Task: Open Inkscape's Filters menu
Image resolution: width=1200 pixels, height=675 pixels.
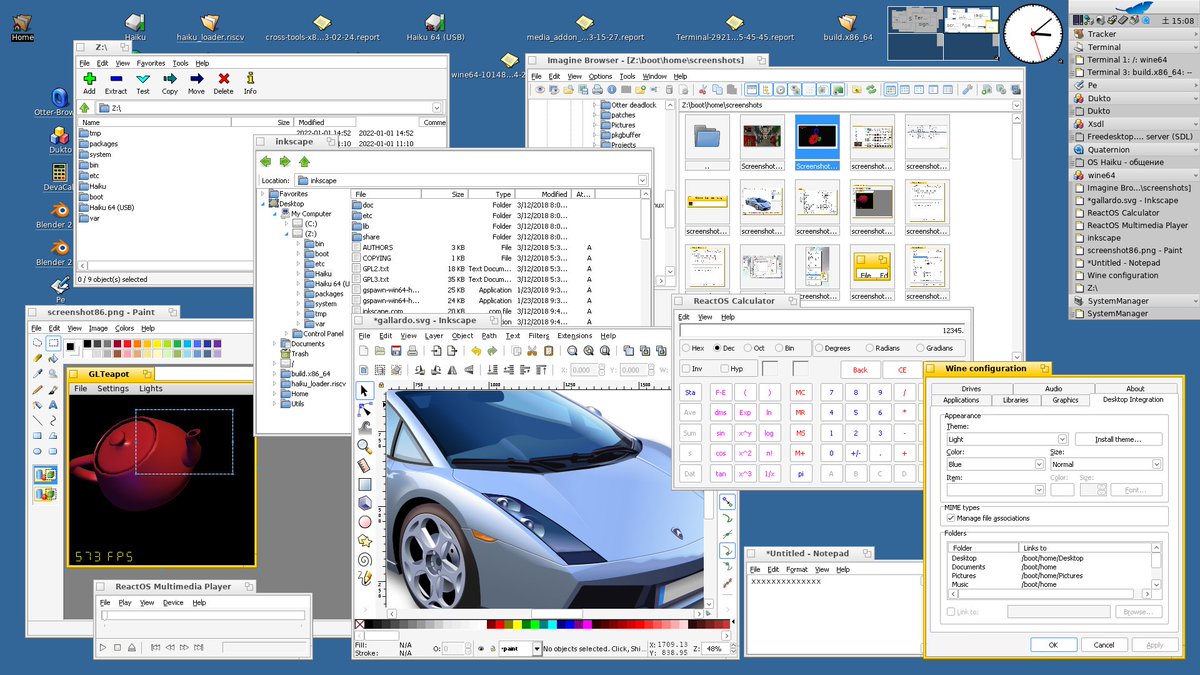Action: click(538, 336)
